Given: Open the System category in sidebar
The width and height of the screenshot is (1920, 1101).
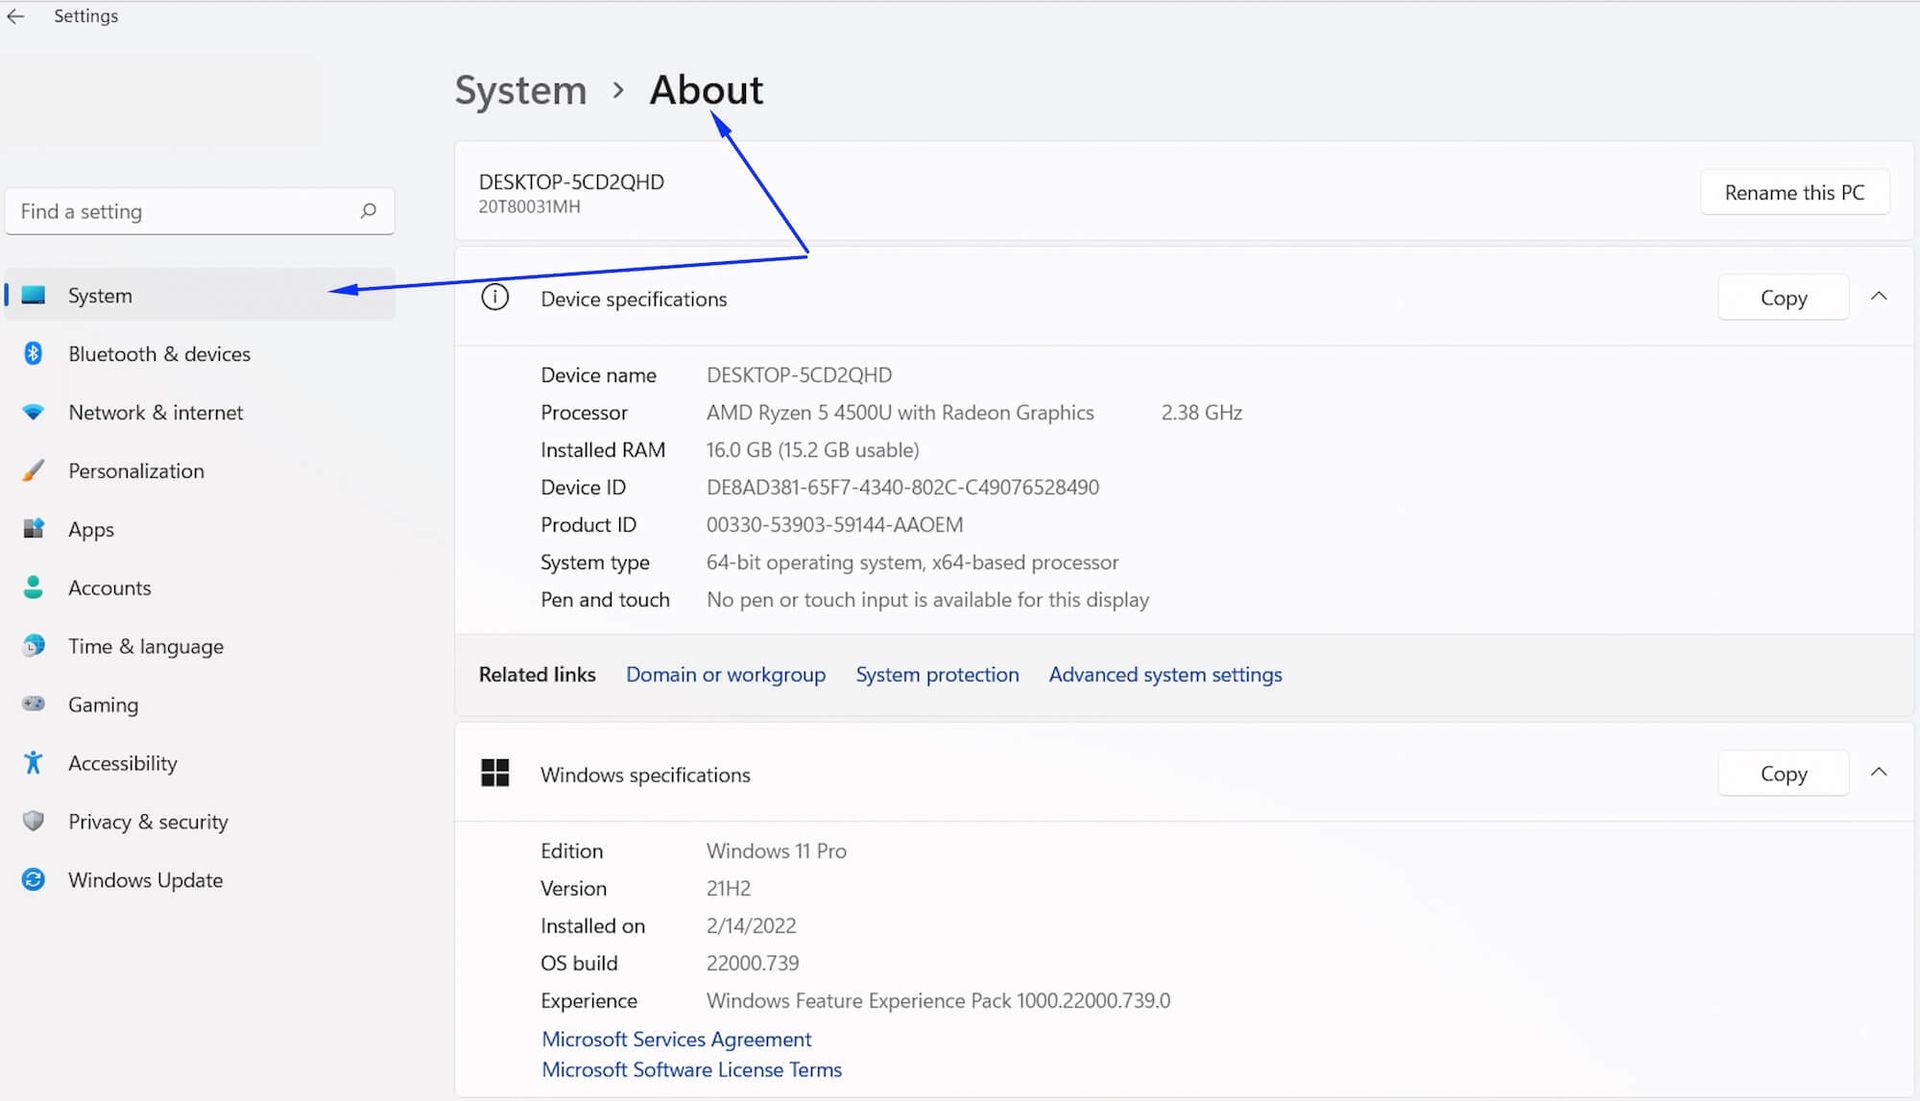Looking at the screenshot, I should [200, 295].
